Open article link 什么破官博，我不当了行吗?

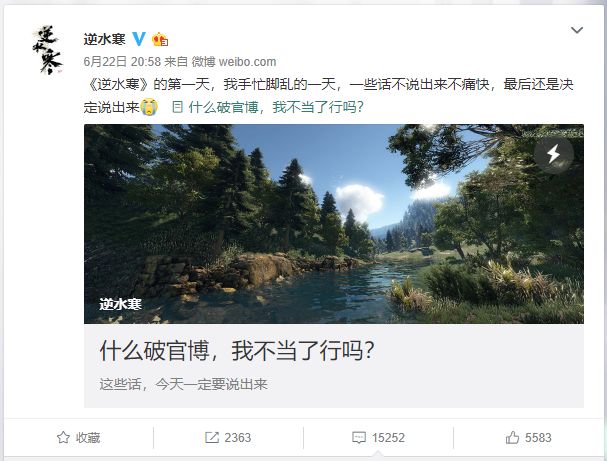coord(276,107)
